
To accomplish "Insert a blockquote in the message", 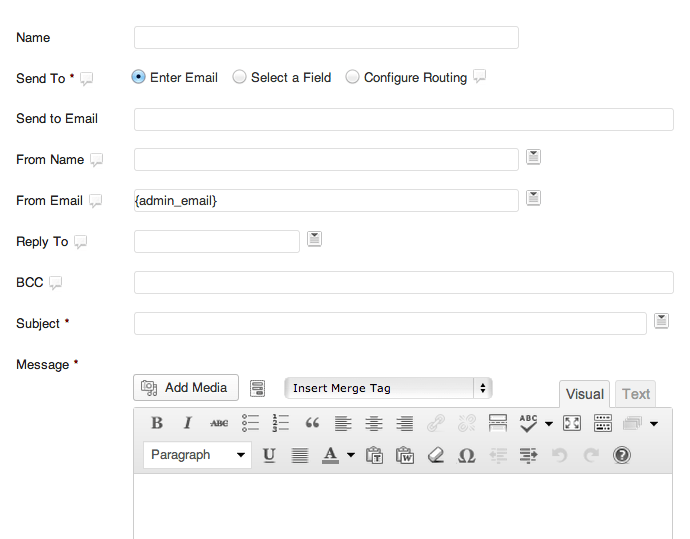I will (x=312, y=423).
